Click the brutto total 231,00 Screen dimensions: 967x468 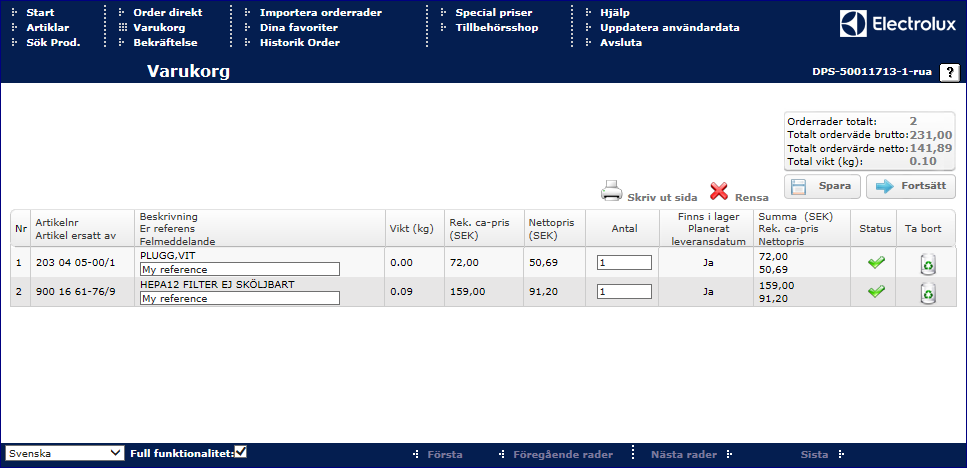pos(931,134)
